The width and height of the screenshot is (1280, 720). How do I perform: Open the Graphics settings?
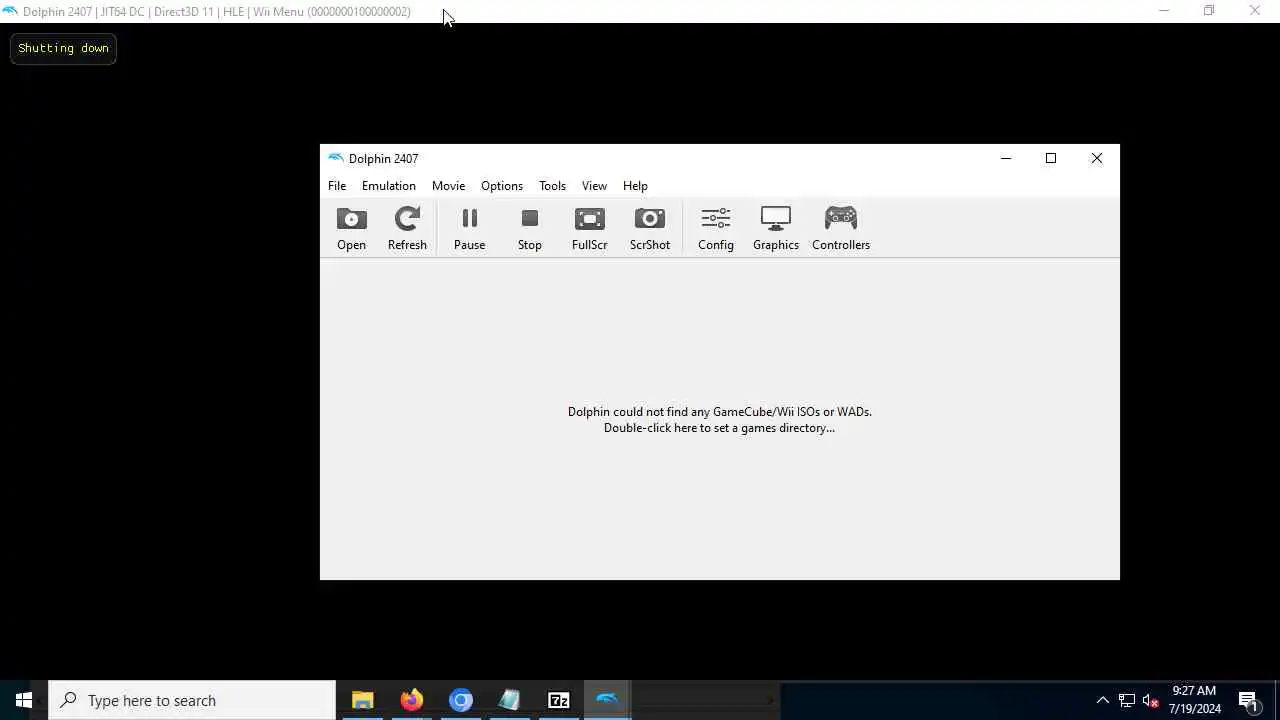click(x=775, y=229)
